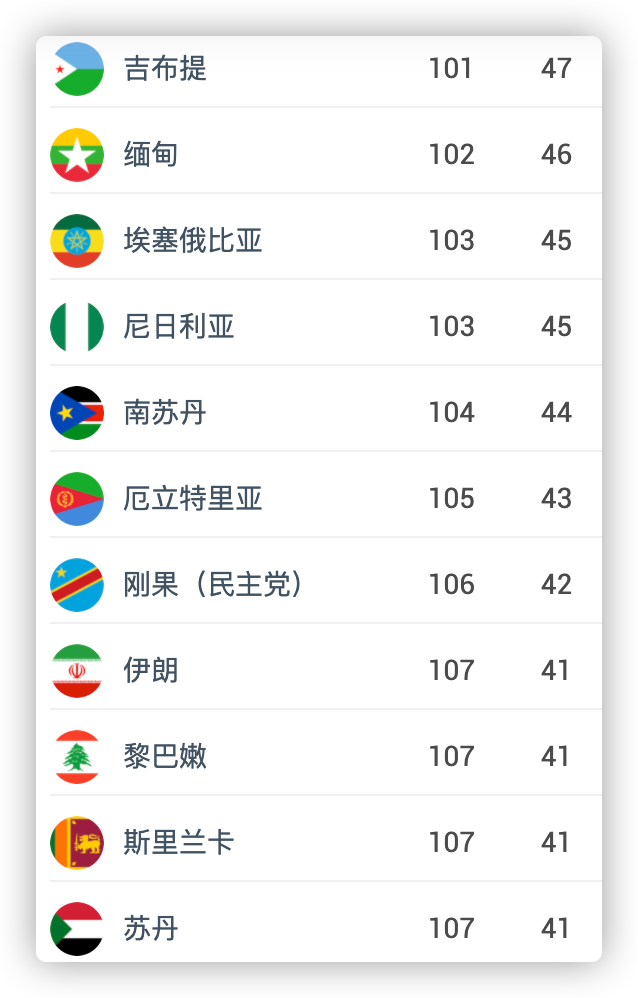Select the Lebanon cedar flag icon
The width and height of the screenshot is (638, 998).
tap(77, 757)
